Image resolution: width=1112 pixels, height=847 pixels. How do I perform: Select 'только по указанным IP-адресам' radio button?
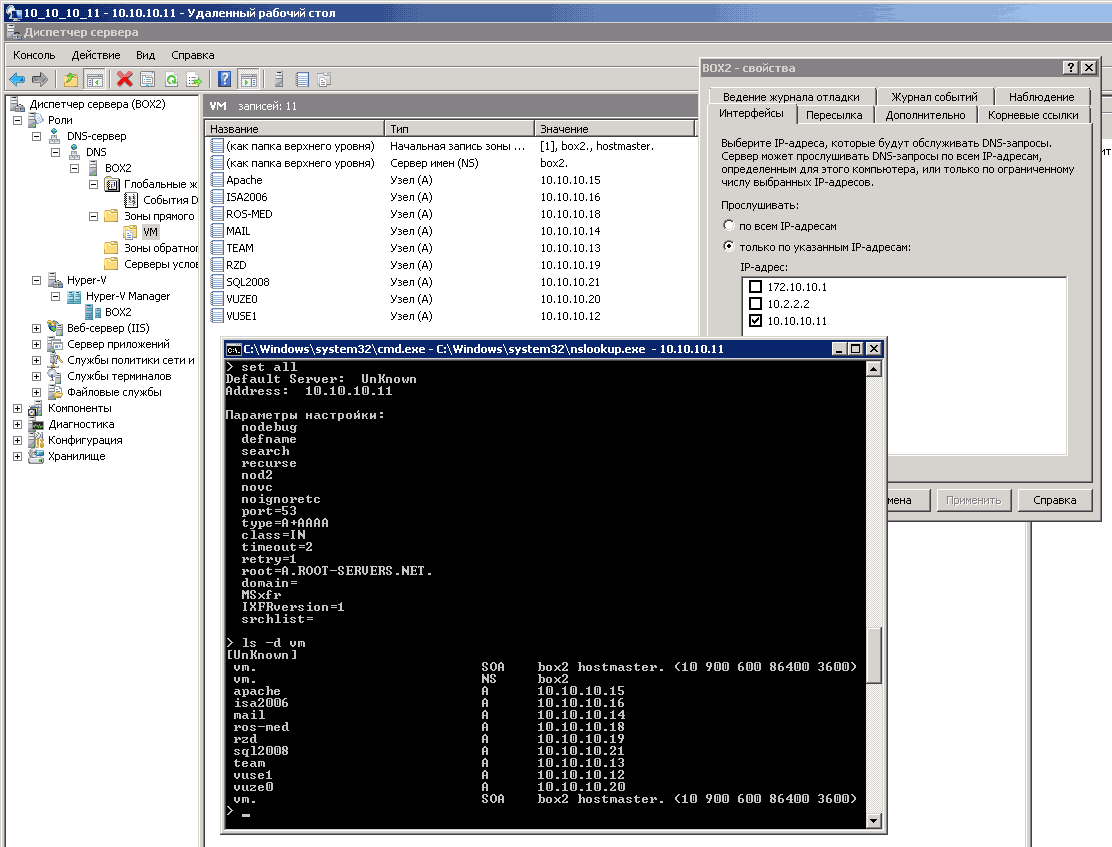(x=728, y=246)
